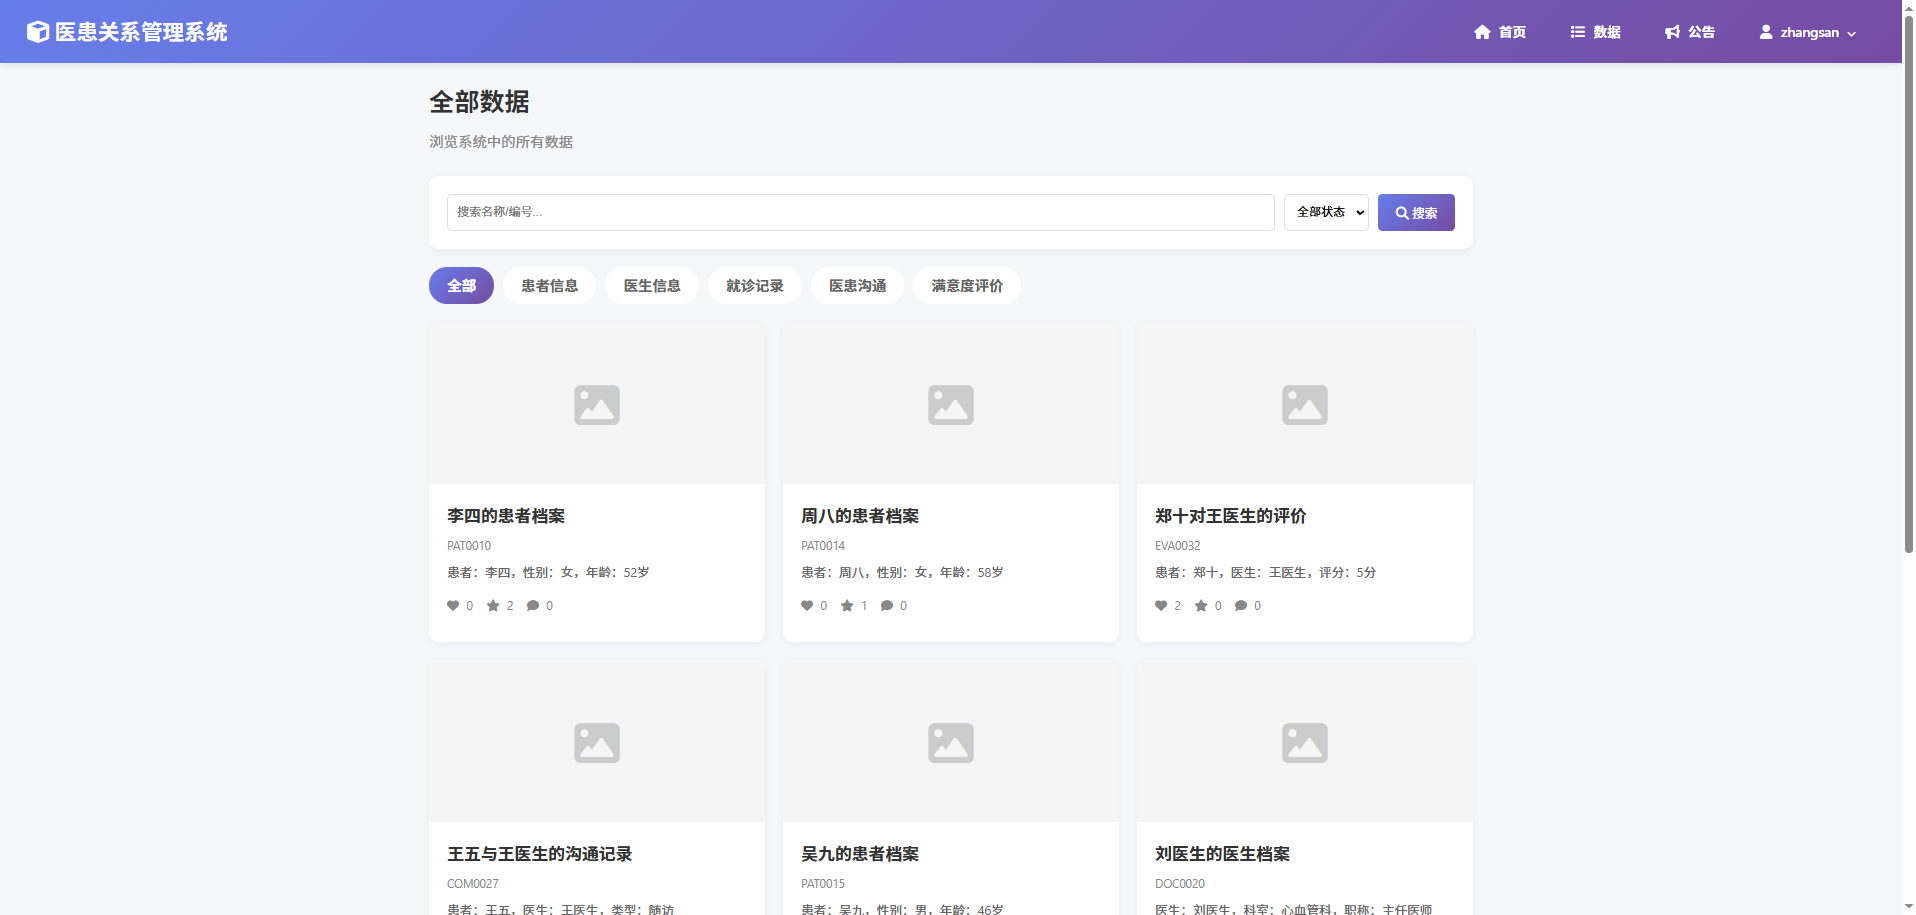
Task: Click the 周八的患者档案 placeholder image
Action: (x=951, y=404)
